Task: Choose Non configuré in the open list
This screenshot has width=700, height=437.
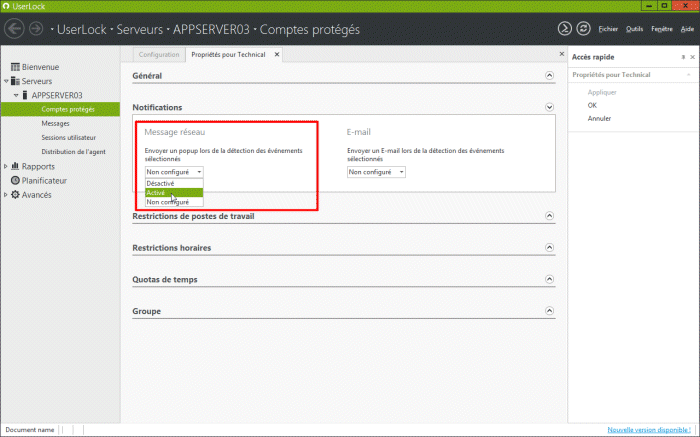Action: pyautogui.click(x=174, y=202)
